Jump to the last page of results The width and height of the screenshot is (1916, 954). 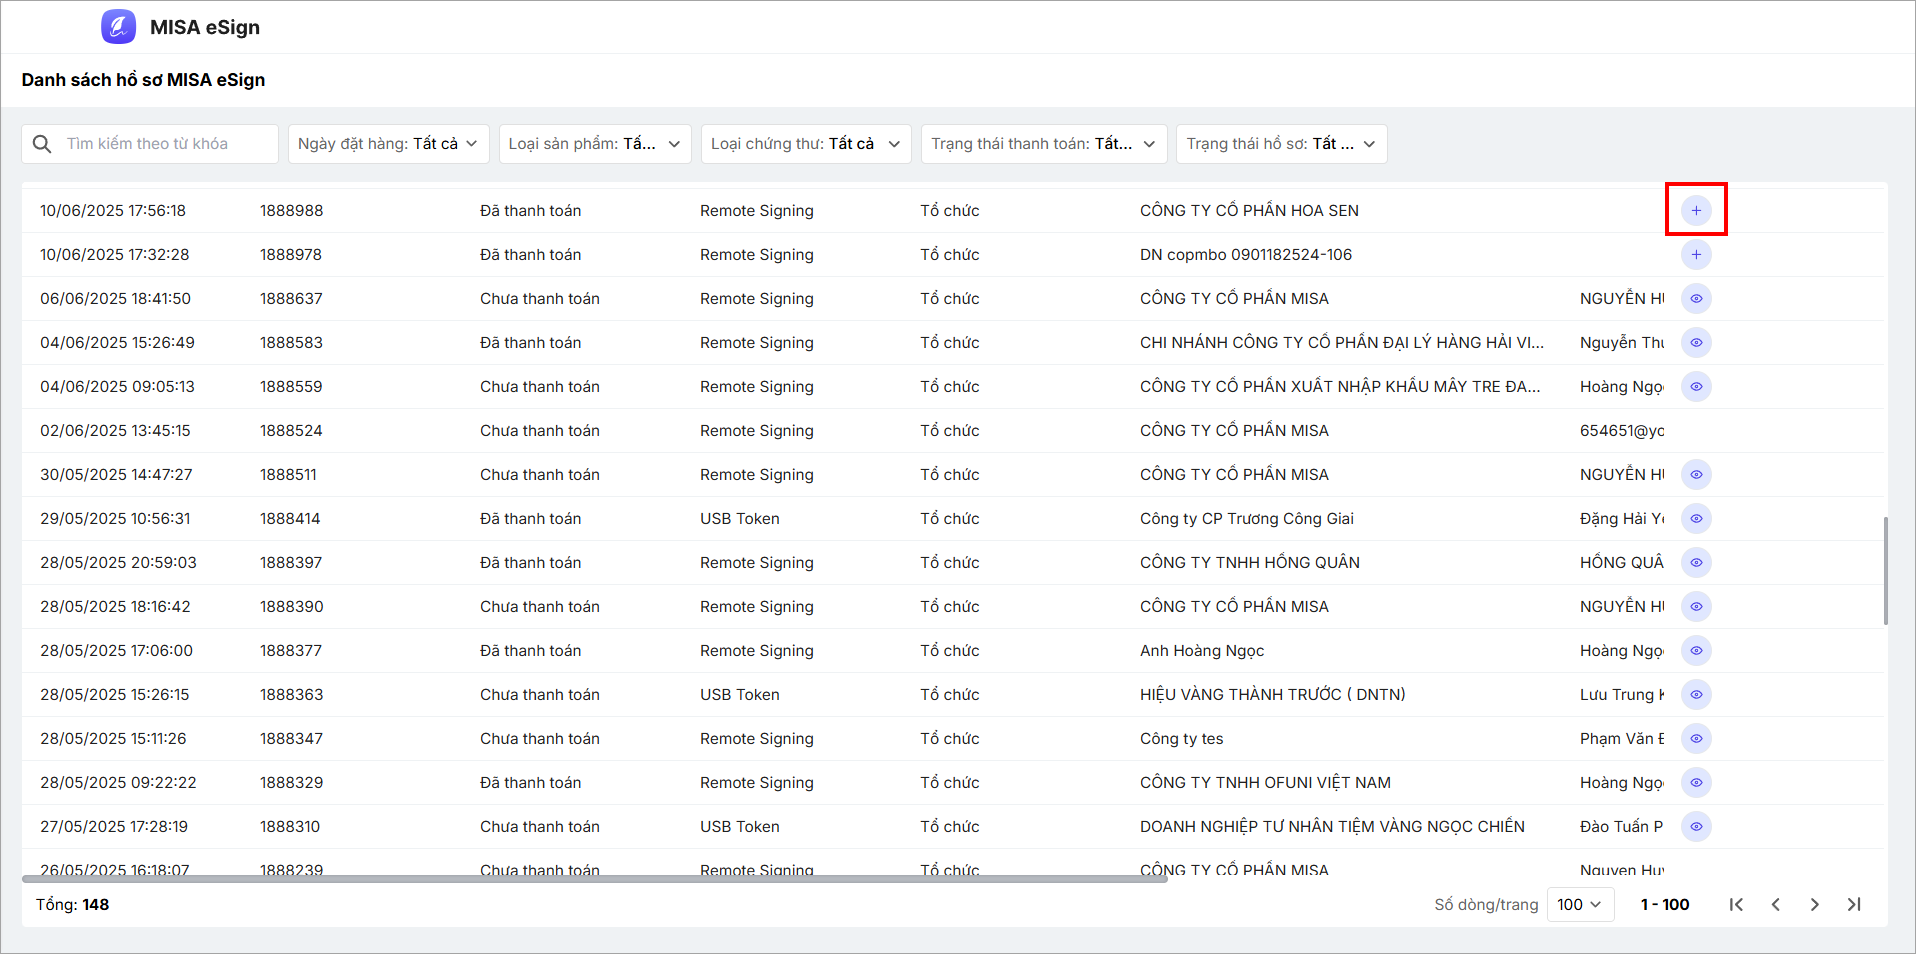click(x=1853, y=904)
